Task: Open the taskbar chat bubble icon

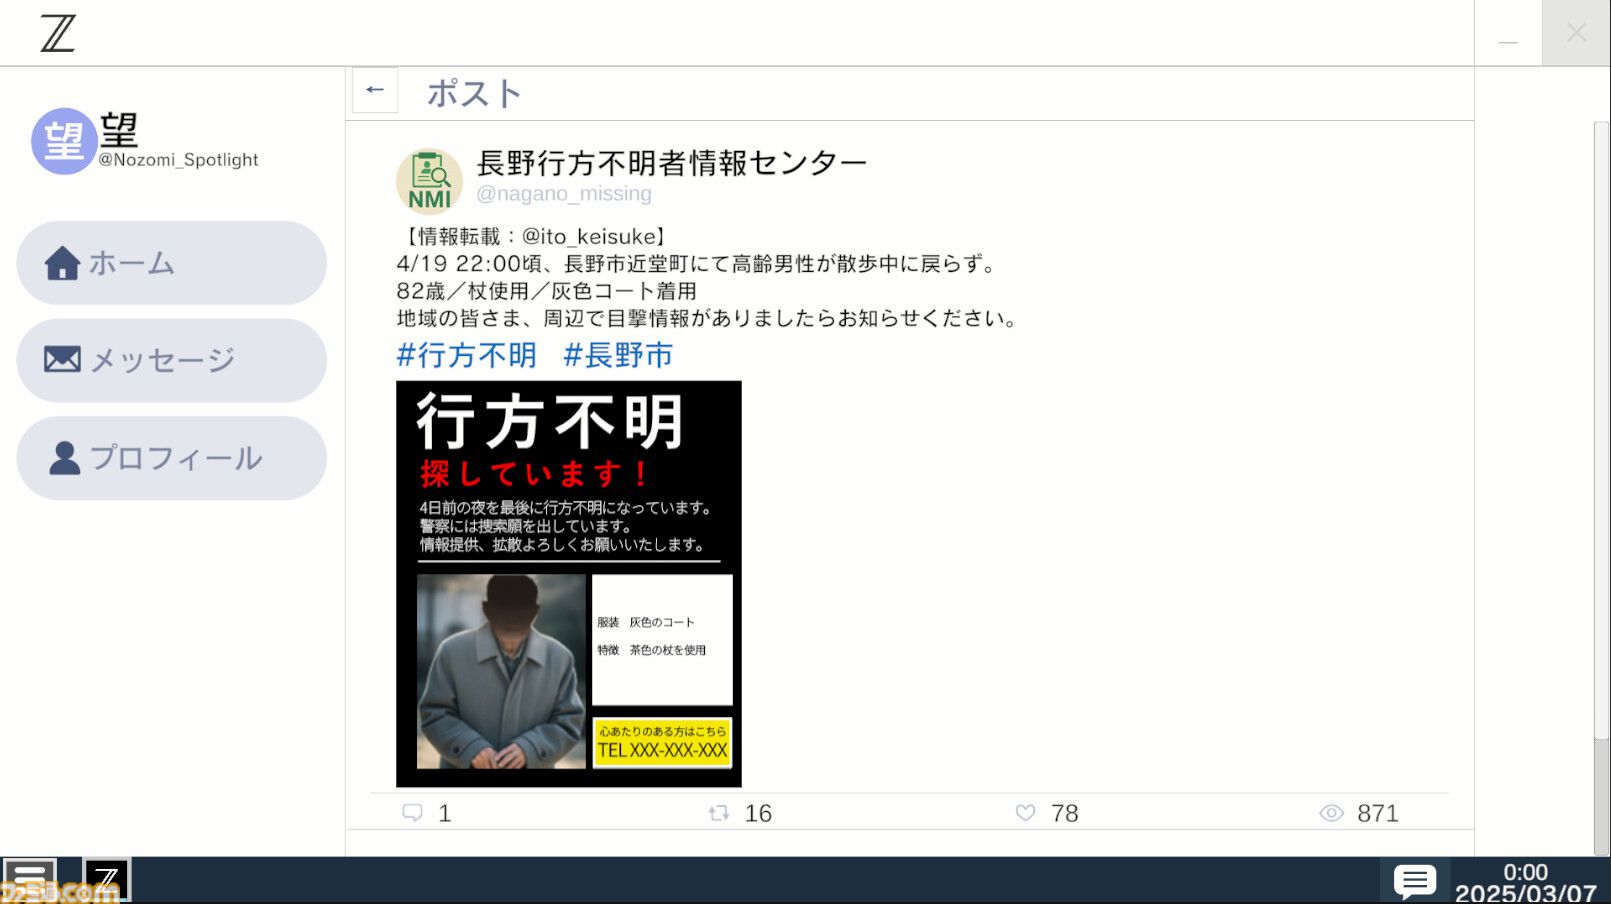Action: pos(1415,881)
